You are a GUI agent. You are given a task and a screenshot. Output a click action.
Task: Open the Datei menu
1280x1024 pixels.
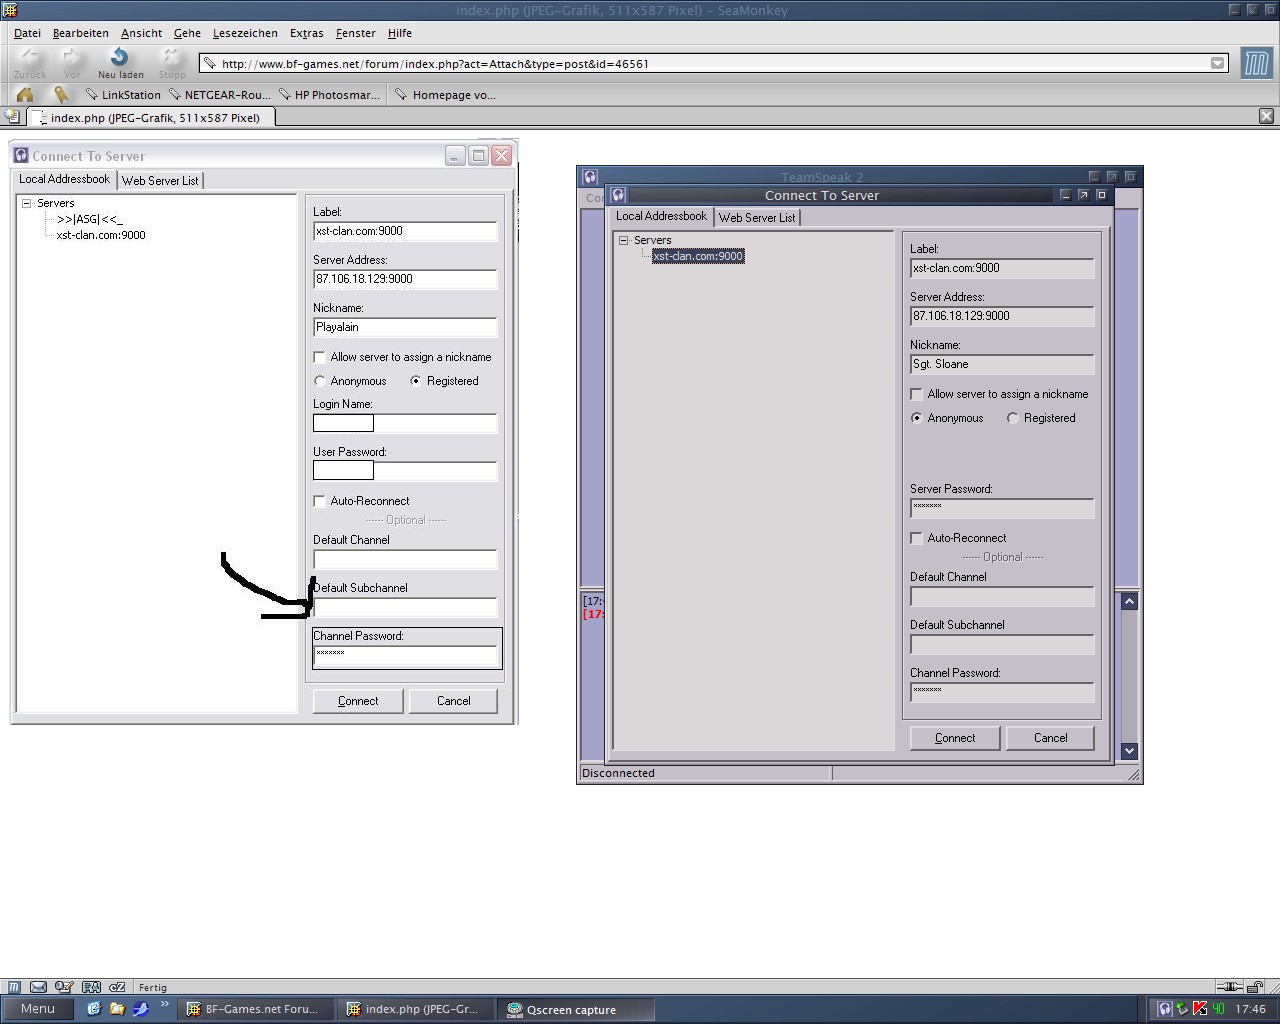(x=27, y=33)
